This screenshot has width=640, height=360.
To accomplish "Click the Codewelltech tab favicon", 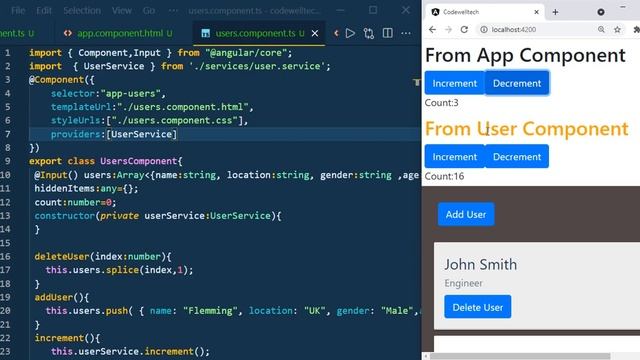I will click(435, 12).
